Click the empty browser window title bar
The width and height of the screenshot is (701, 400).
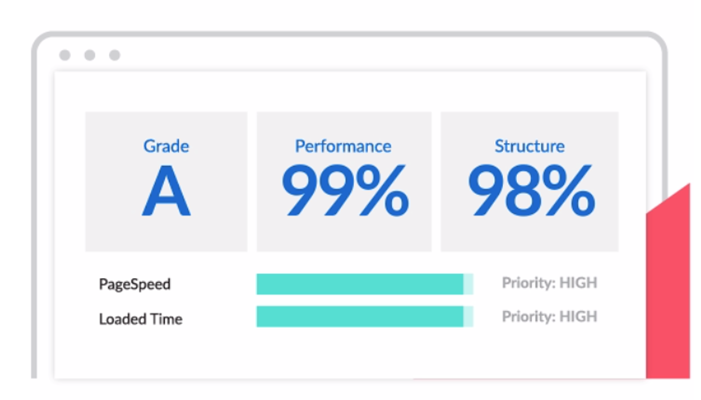coord(380,55)
